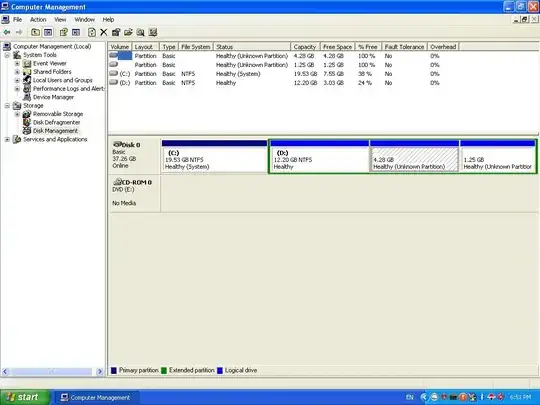Image resolution: width=540 pixels, height=405 pixels.
Task: Click the magnifier Explore toolbar icon
Action: (140, 32)
